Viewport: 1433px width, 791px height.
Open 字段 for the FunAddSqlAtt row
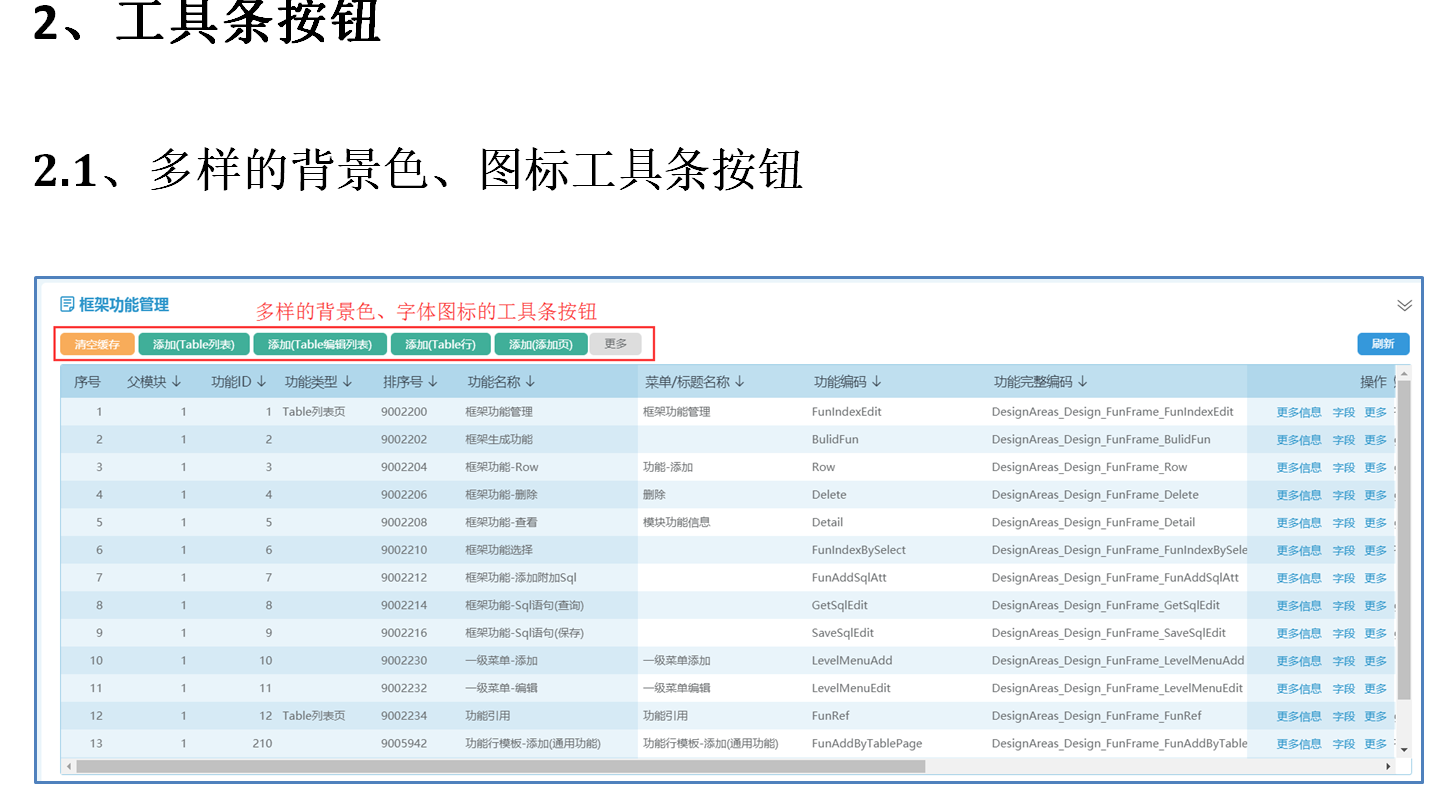coord(1344,578)
